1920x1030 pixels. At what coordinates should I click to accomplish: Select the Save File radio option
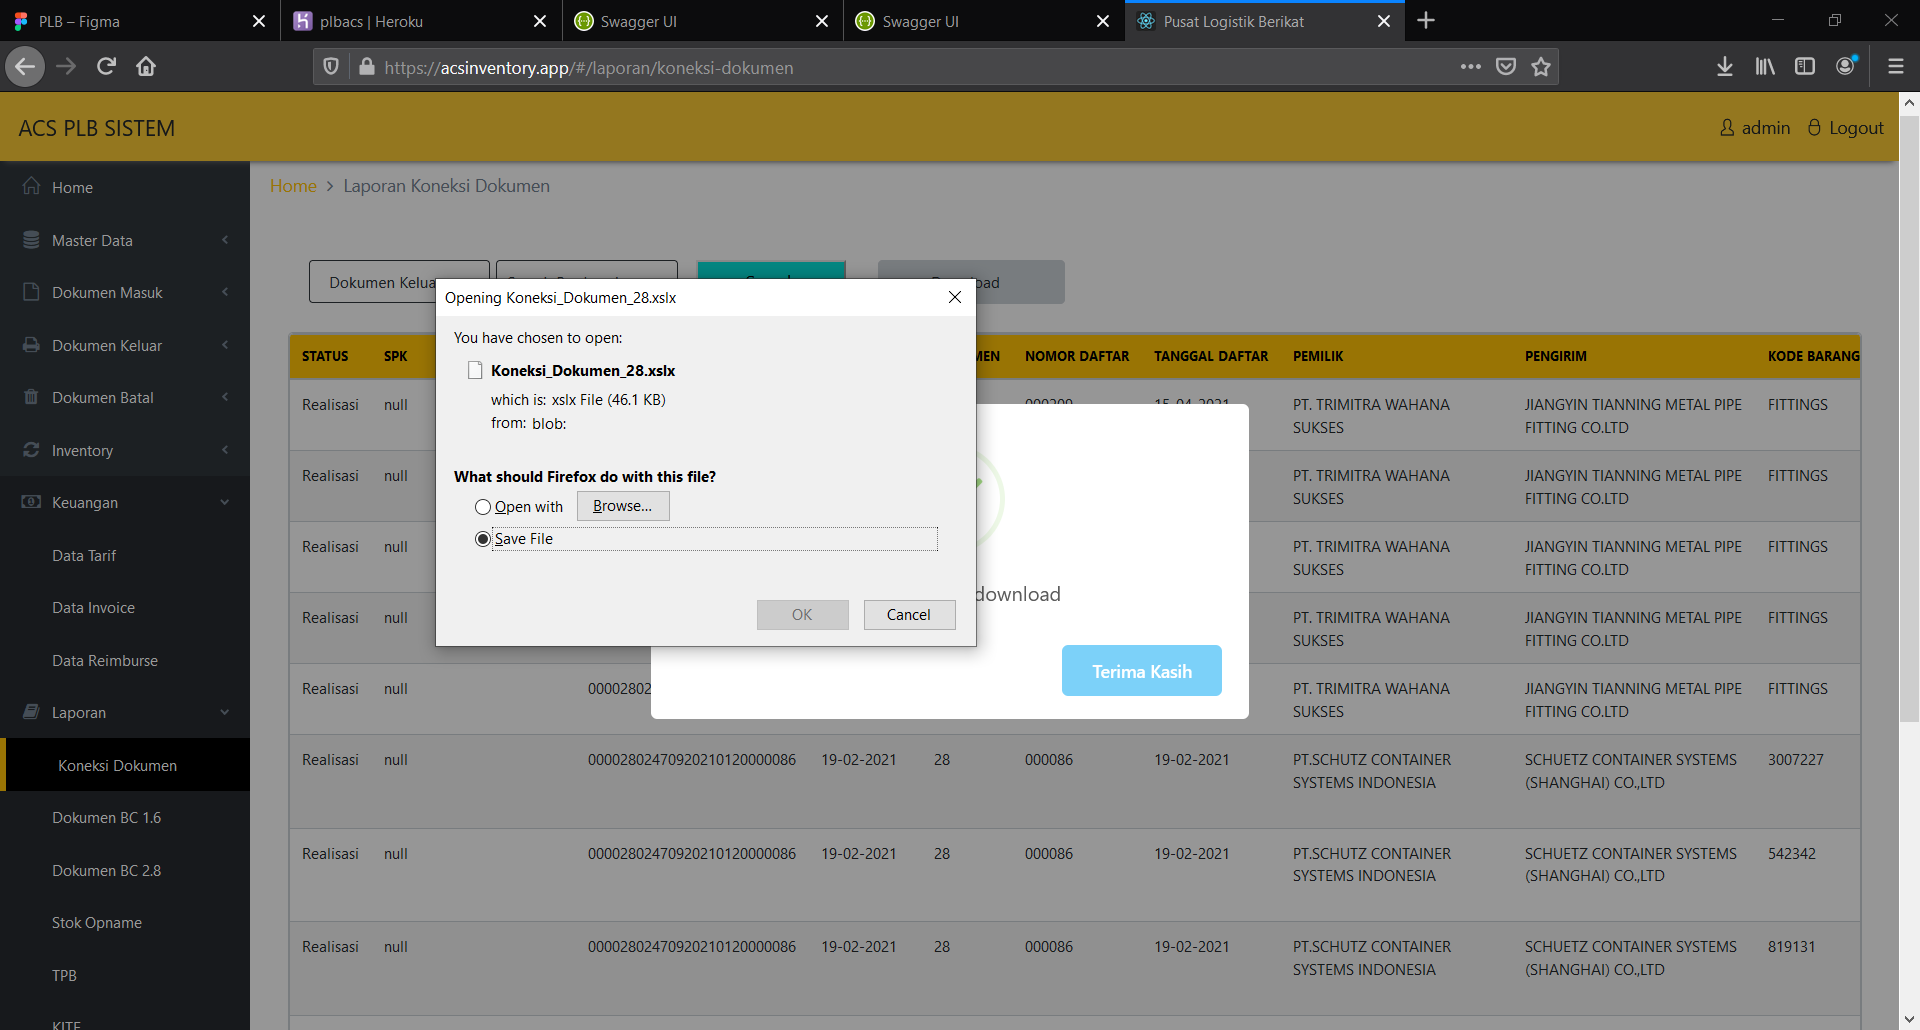pyautogui.click(x=483, y=539)
